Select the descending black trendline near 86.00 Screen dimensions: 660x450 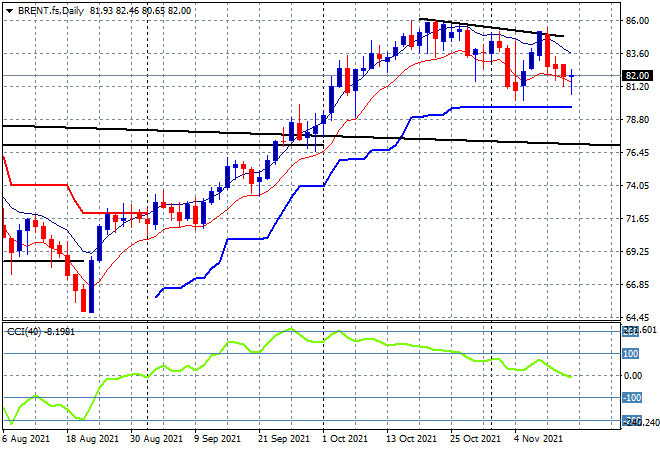[x=491, y=27]
